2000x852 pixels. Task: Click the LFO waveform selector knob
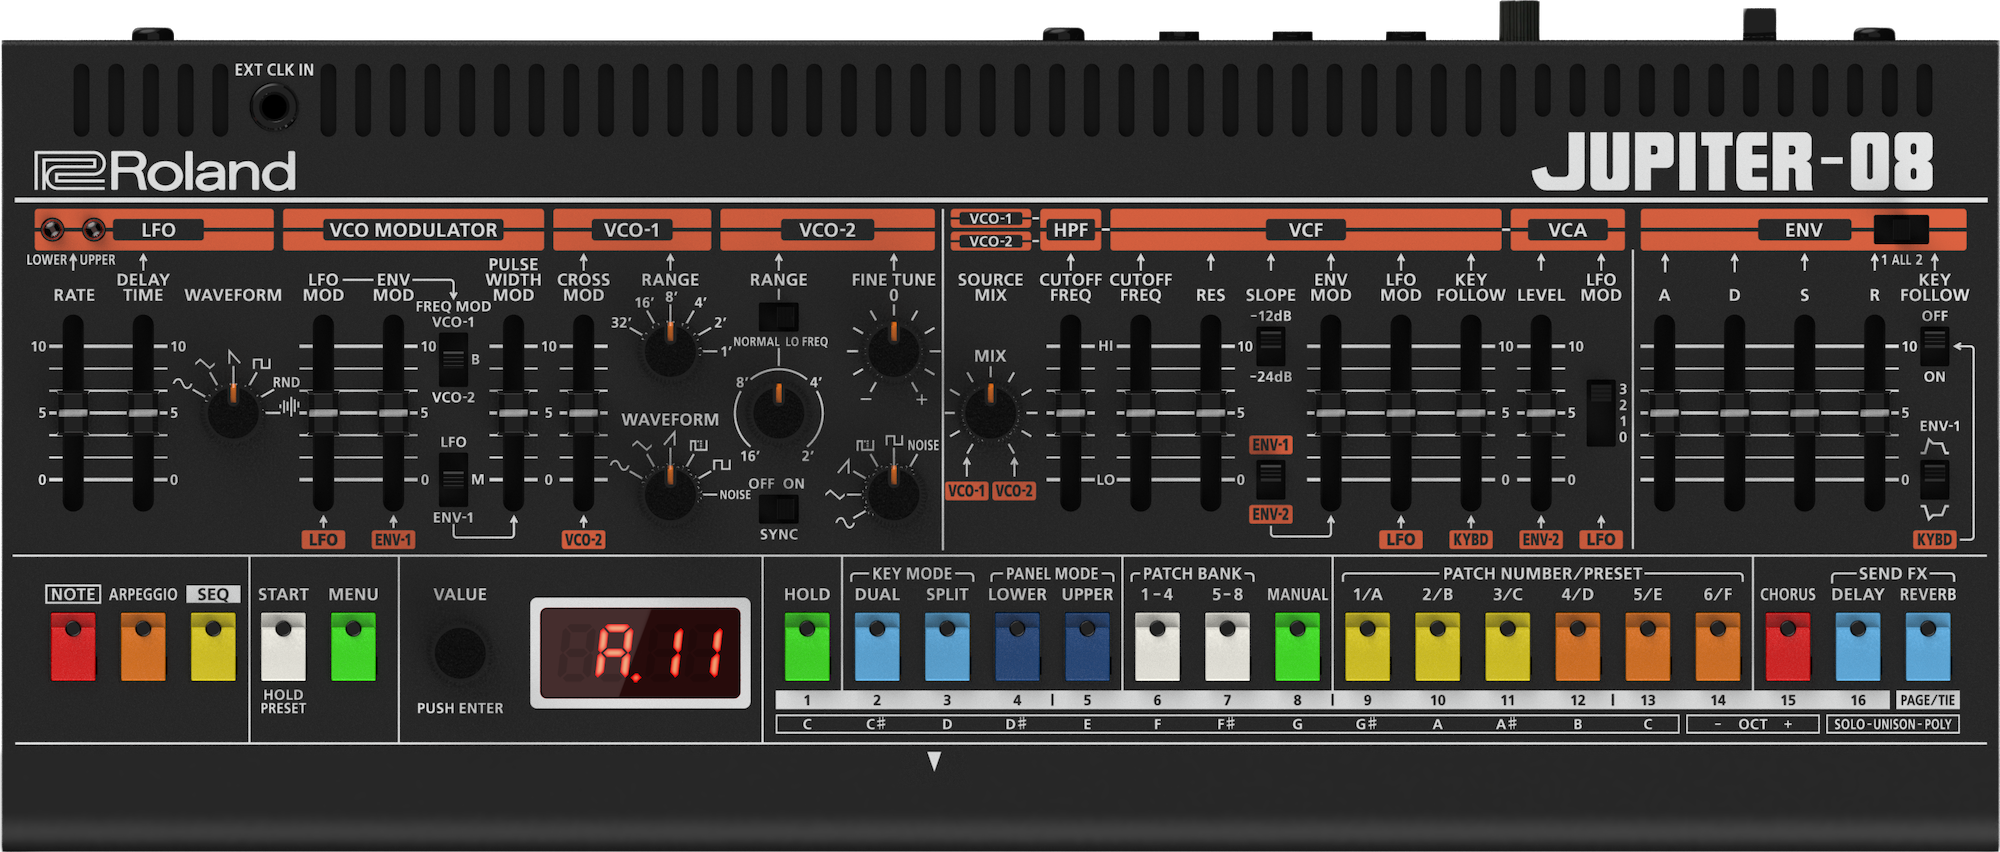pyautogui.click(x=233, y=411)
